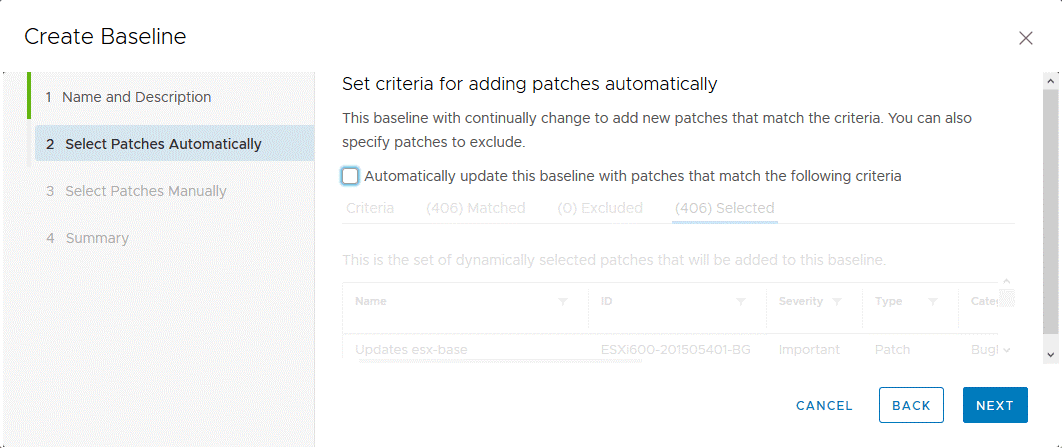Close the Create Baseline dialog

click(x=1025, y=38)
